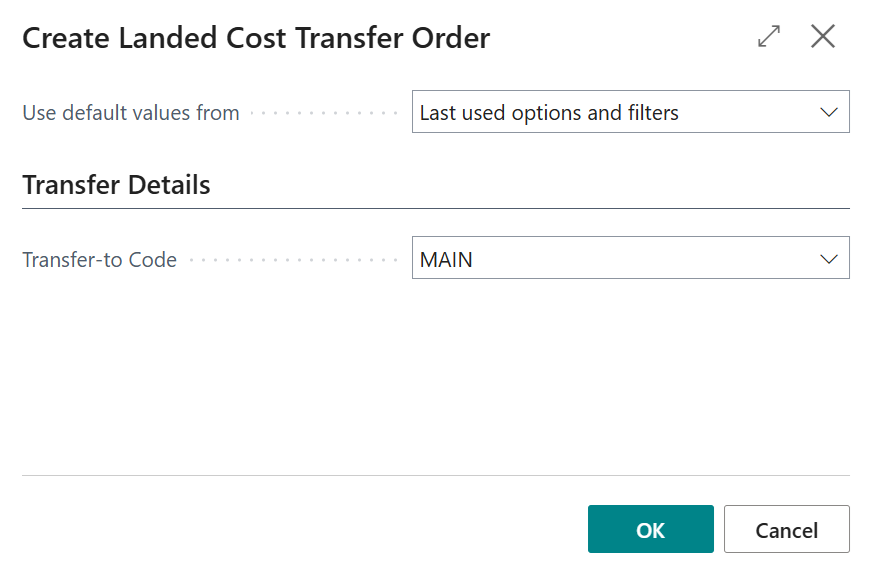Viewport: 872px width, 574px height.
Task: Click the Last used options and filters text
Action: click(549, 113)
